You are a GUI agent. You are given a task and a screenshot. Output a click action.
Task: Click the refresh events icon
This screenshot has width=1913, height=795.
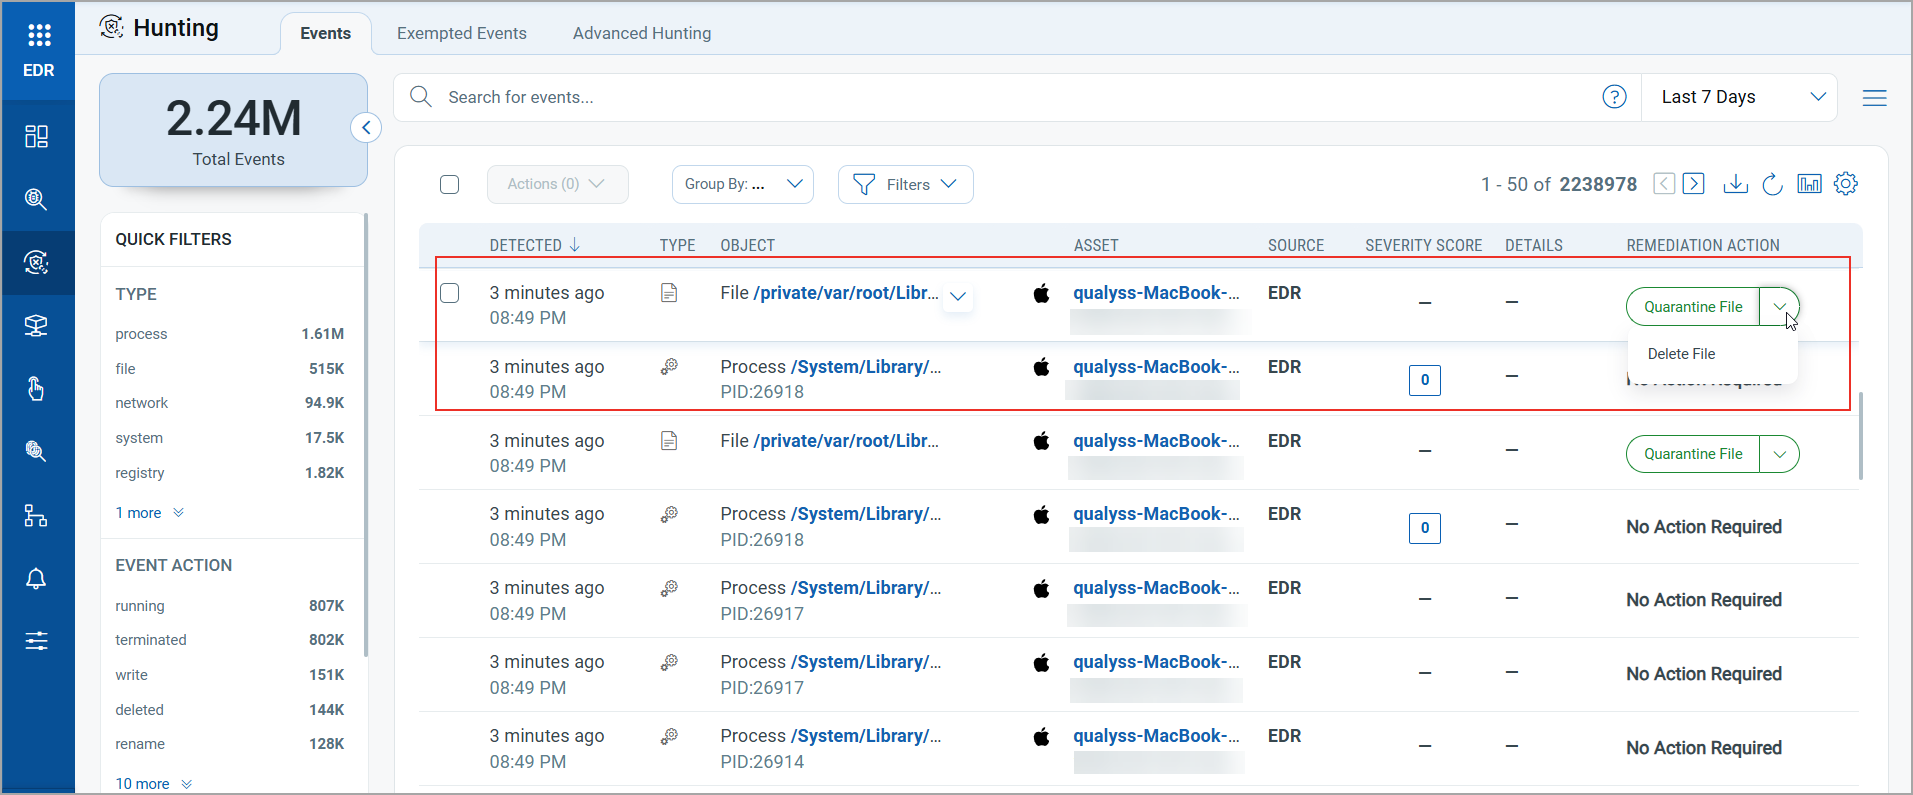tap(1772, 184)
